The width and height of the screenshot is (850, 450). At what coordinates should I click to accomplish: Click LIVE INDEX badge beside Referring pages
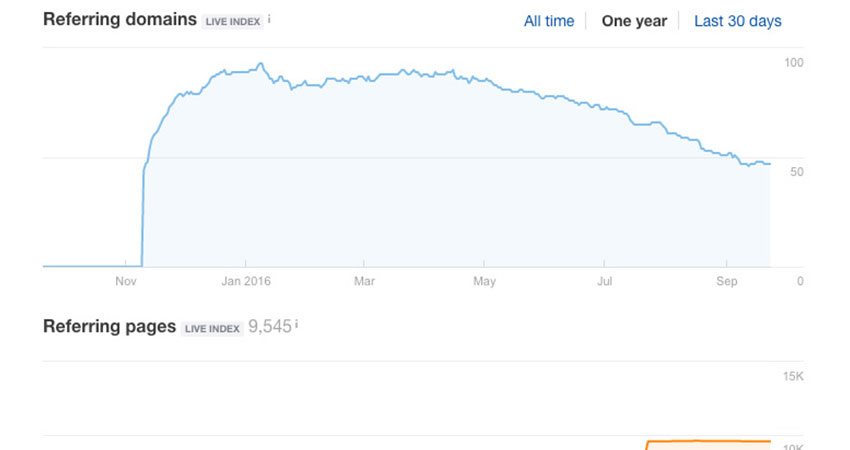coord(213,328)
